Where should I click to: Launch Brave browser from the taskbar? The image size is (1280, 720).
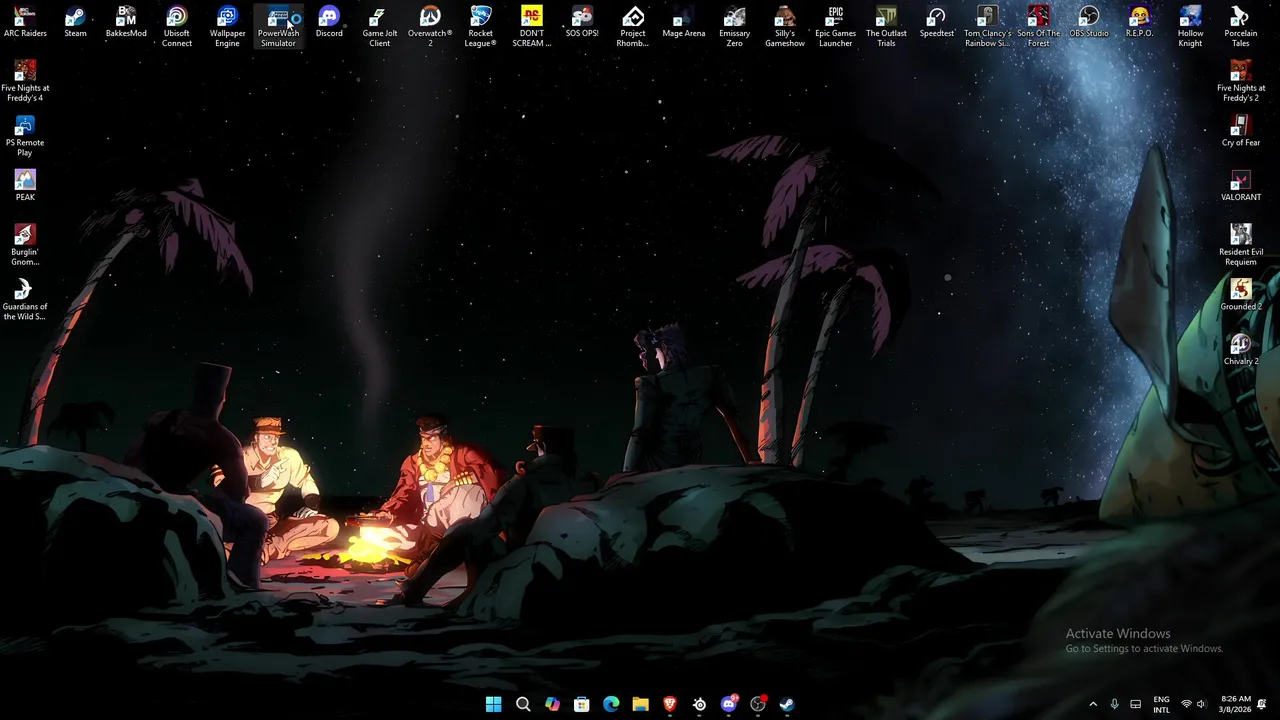[x=670, y=704]
